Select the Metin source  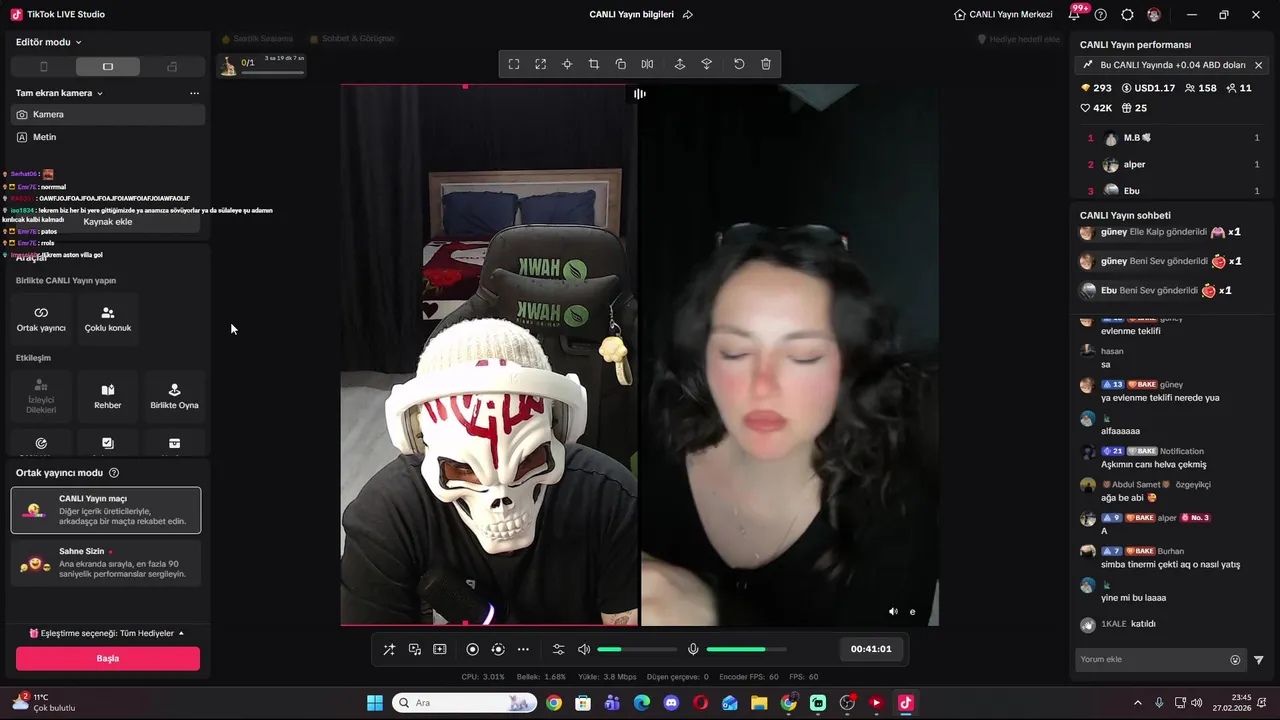[x=108, y=137]
